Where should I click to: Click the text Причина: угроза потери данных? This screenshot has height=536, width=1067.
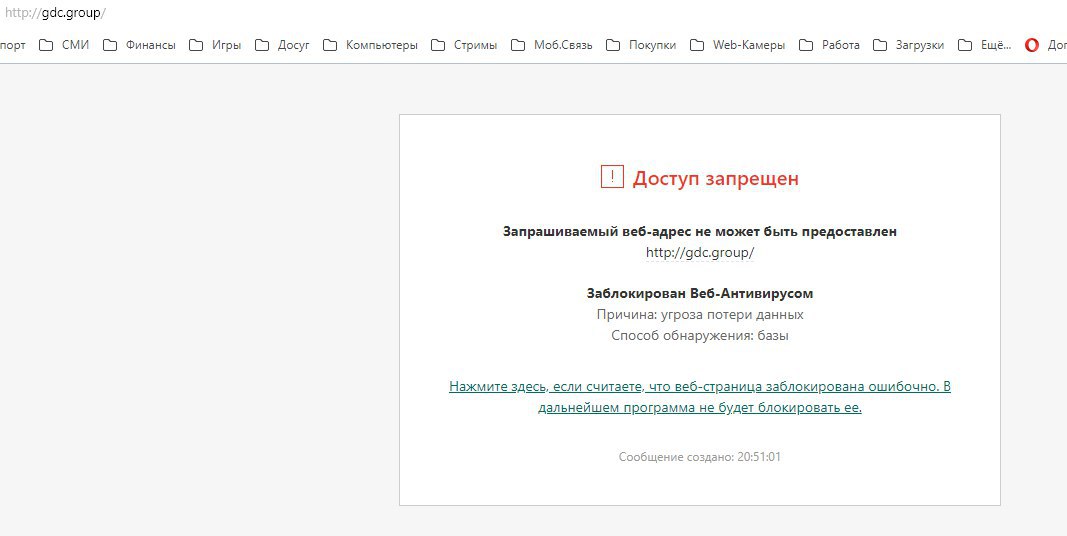click(x=700, y=314)
